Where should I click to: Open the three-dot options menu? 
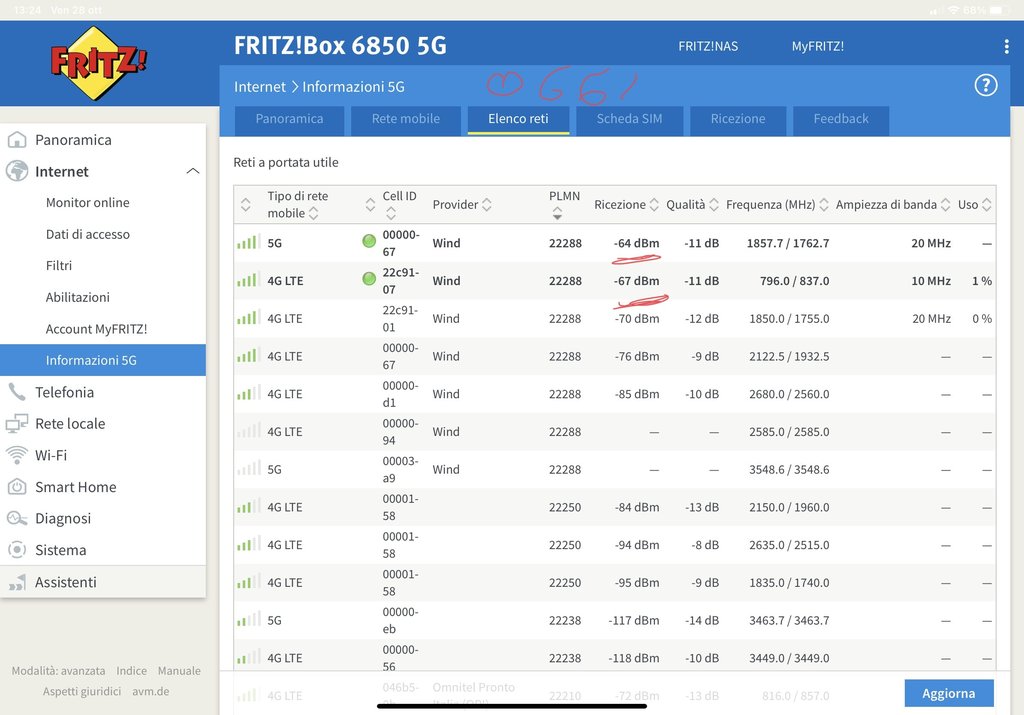click(1006, 47)
